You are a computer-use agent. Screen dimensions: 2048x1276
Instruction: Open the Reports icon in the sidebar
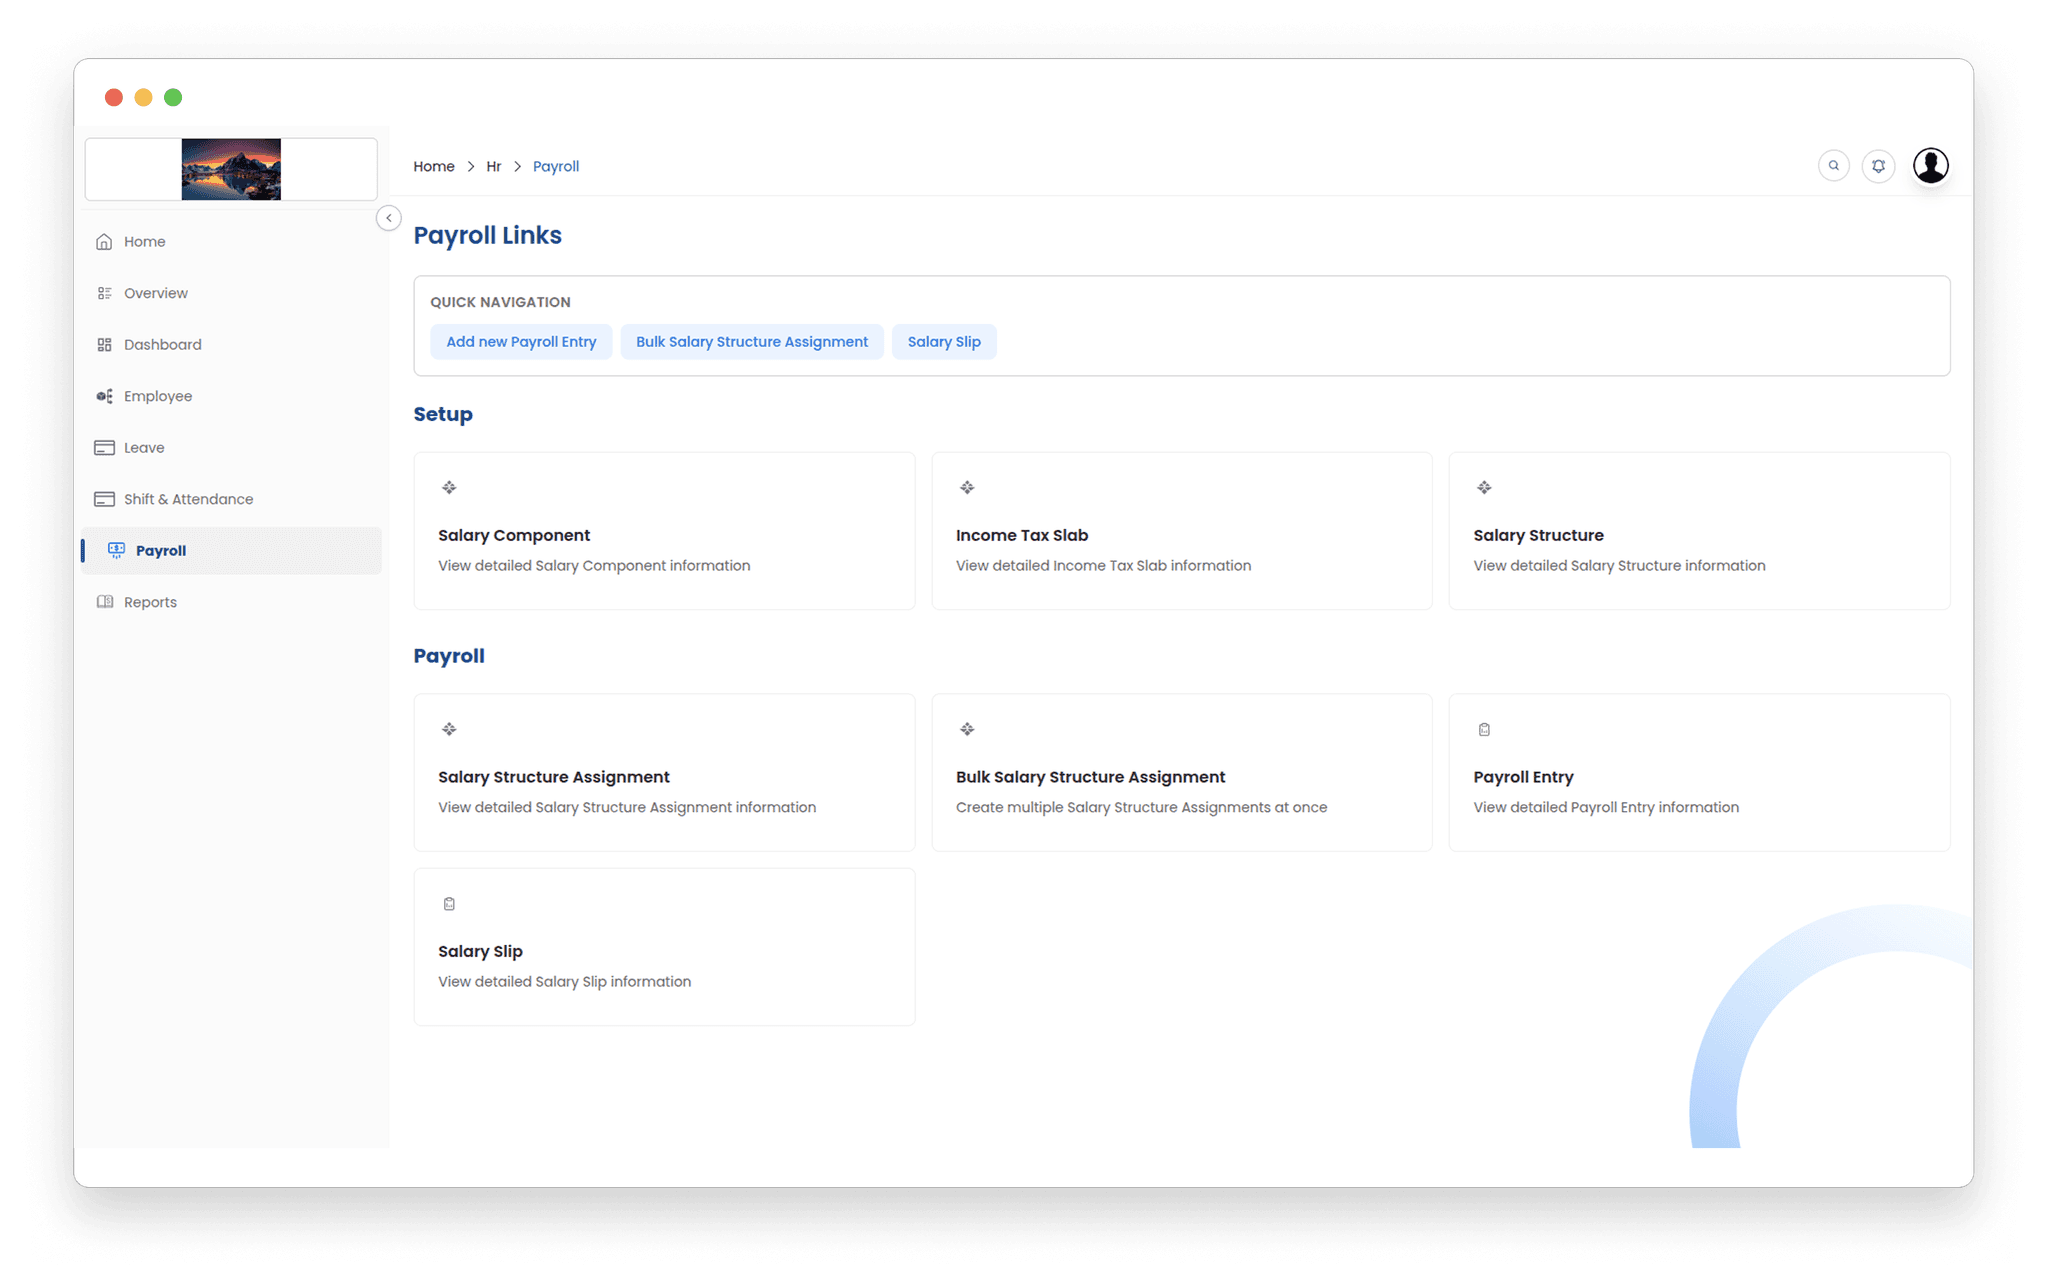point(105,601)
